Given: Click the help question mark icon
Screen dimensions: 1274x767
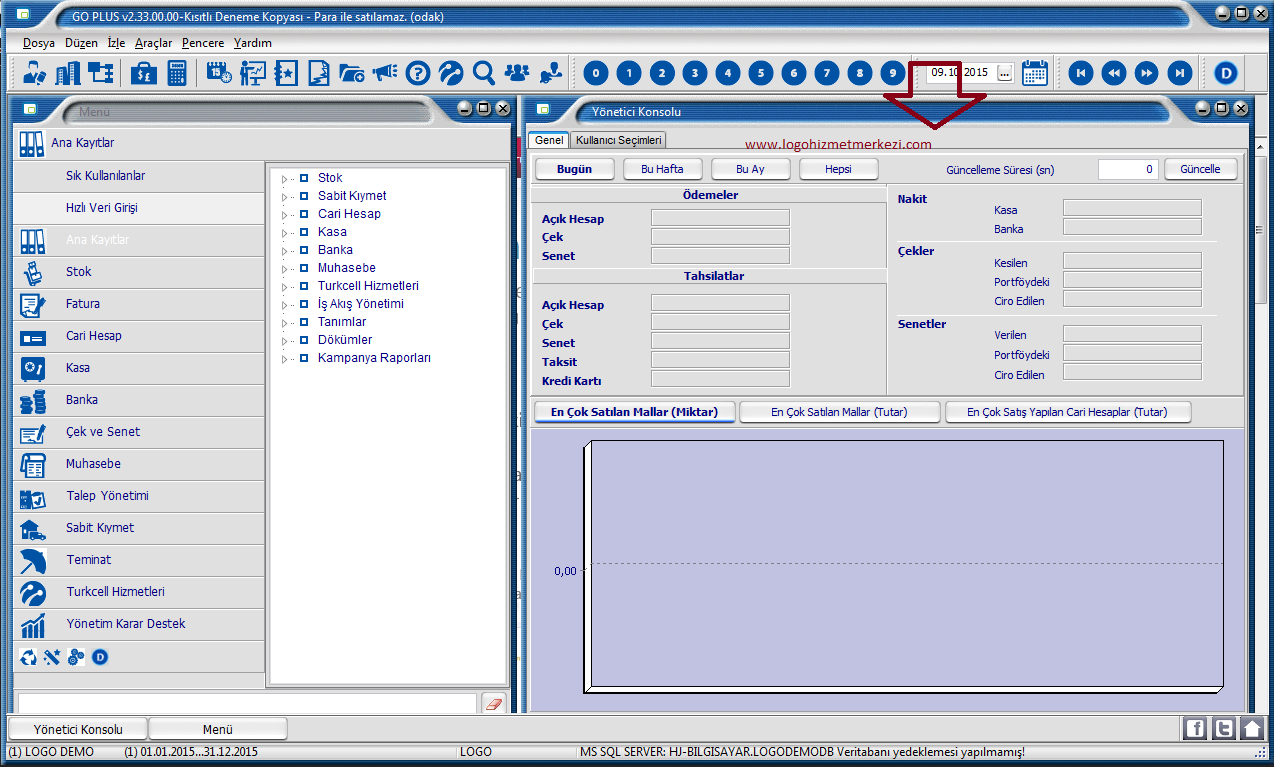Looking at the screenshot, I should click(x=418, y=72).
